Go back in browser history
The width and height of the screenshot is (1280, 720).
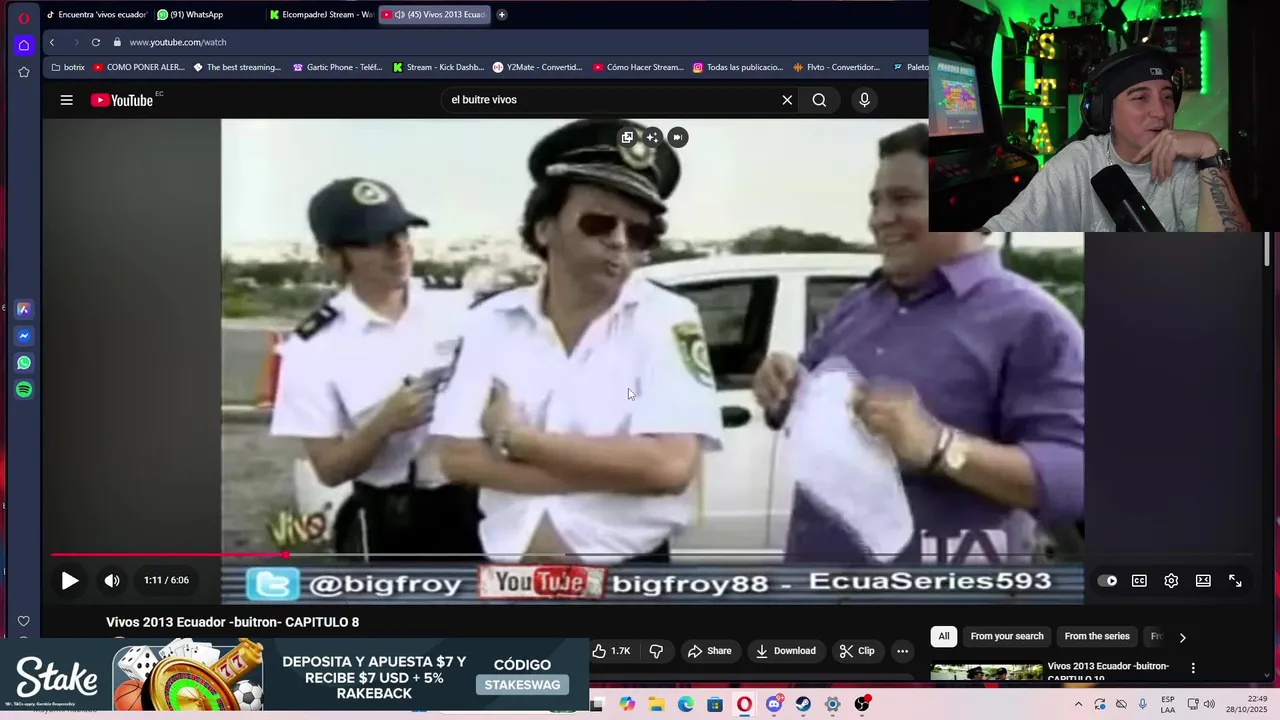click(52, 42)
